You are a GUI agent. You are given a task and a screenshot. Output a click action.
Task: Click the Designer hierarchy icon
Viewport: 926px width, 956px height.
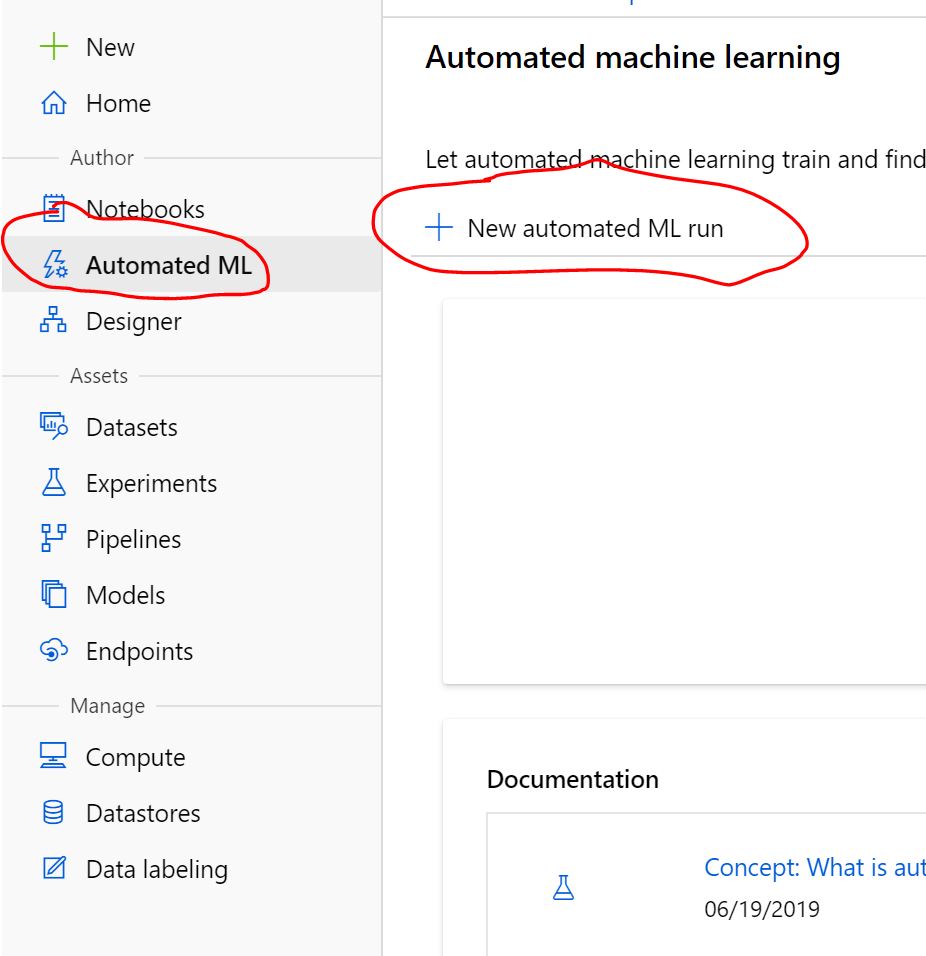[x=53, y=320]
